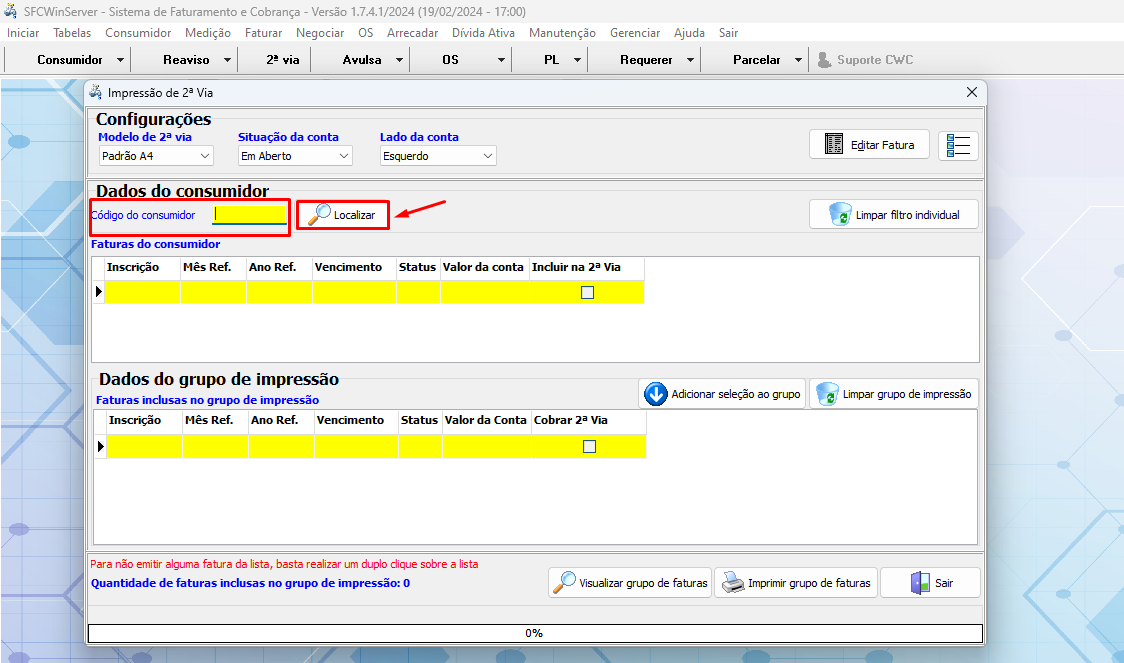Image resolution: width=1124 pixels, height=663 pixels.
Task: Open the checklist icon button beside Editar Fatura
Action: coord(958,145)
